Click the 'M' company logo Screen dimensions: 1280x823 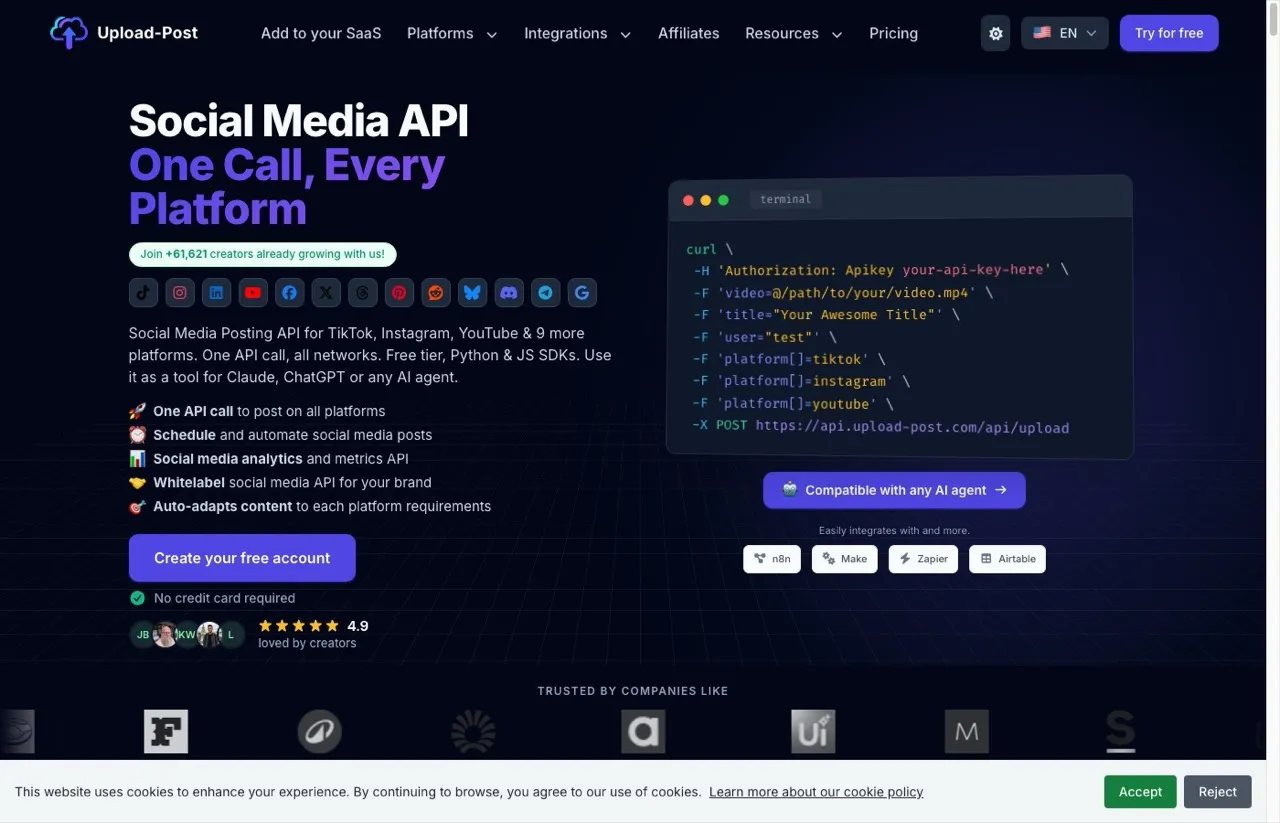967,732
